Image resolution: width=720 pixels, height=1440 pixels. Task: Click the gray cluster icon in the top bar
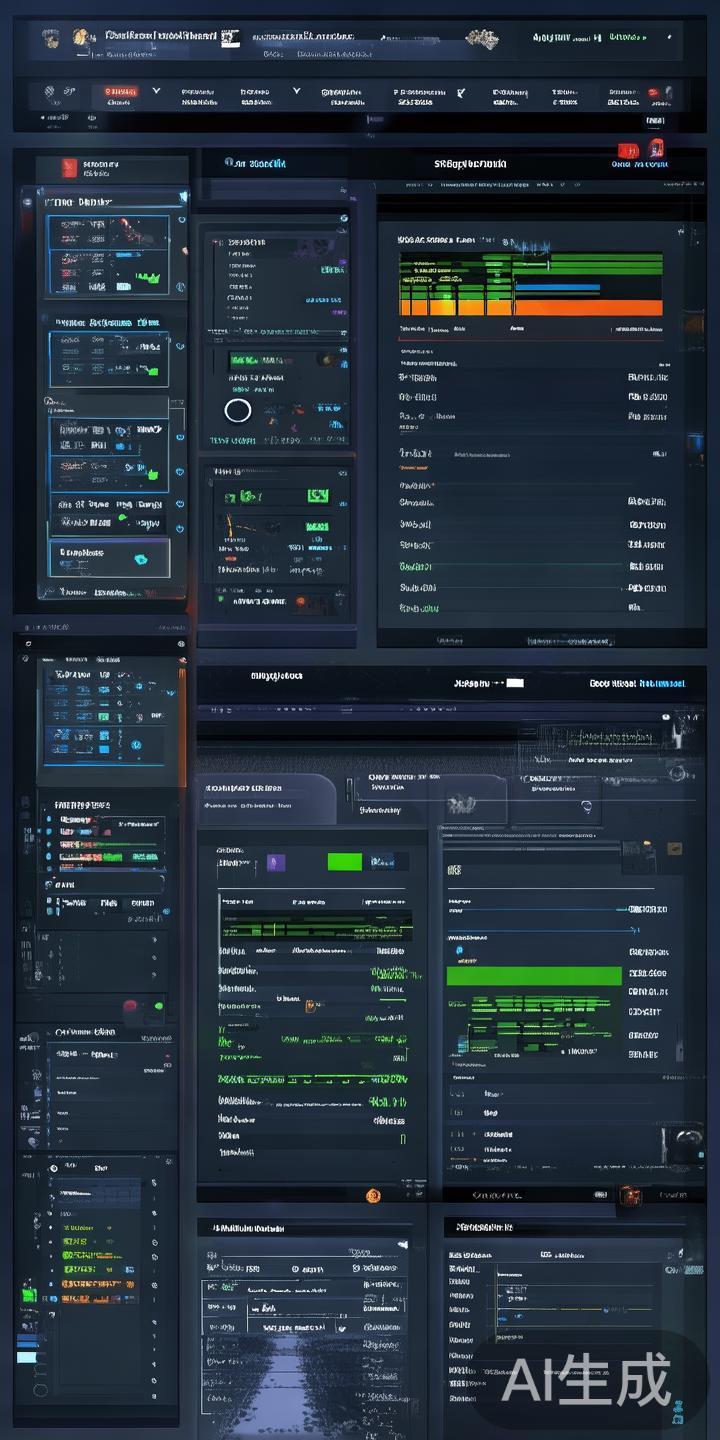(x=482, y=39)
